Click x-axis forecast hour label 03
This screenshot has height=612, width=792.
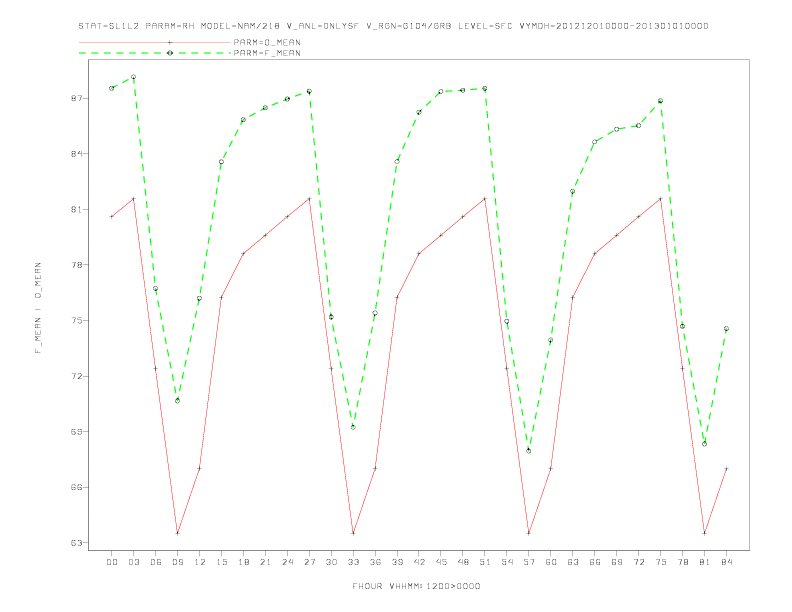(133, 562)
